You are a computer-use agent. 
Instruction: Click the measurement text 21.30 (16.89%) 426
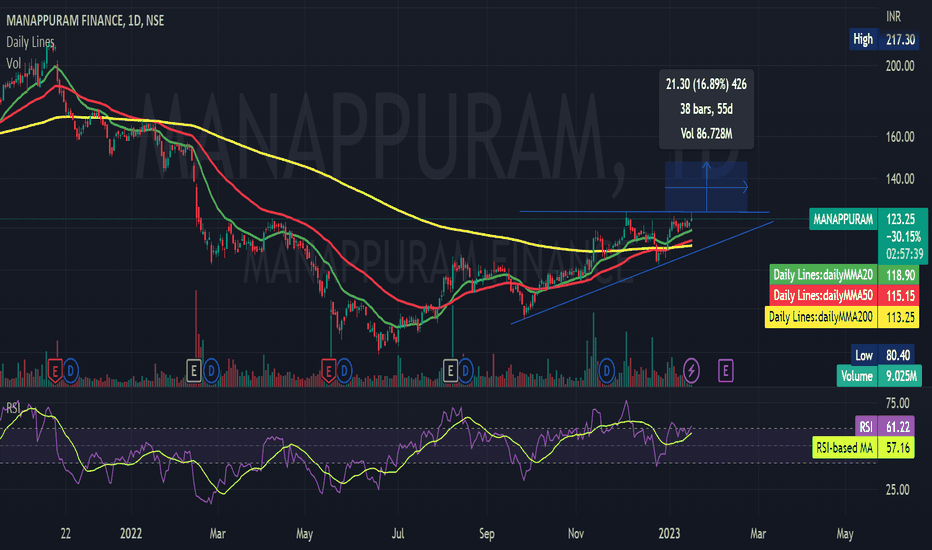pyautogui.click(x=706, y=84)
